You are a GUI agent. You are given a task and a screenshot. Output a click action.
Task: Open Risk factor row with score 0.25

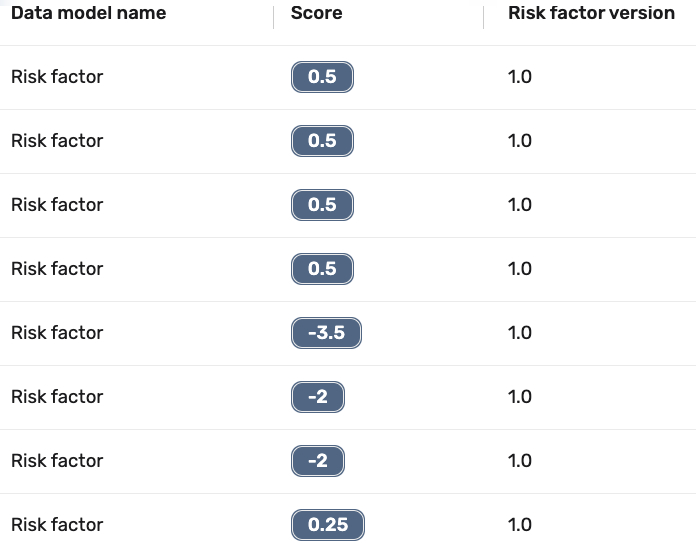click(57, 525)
